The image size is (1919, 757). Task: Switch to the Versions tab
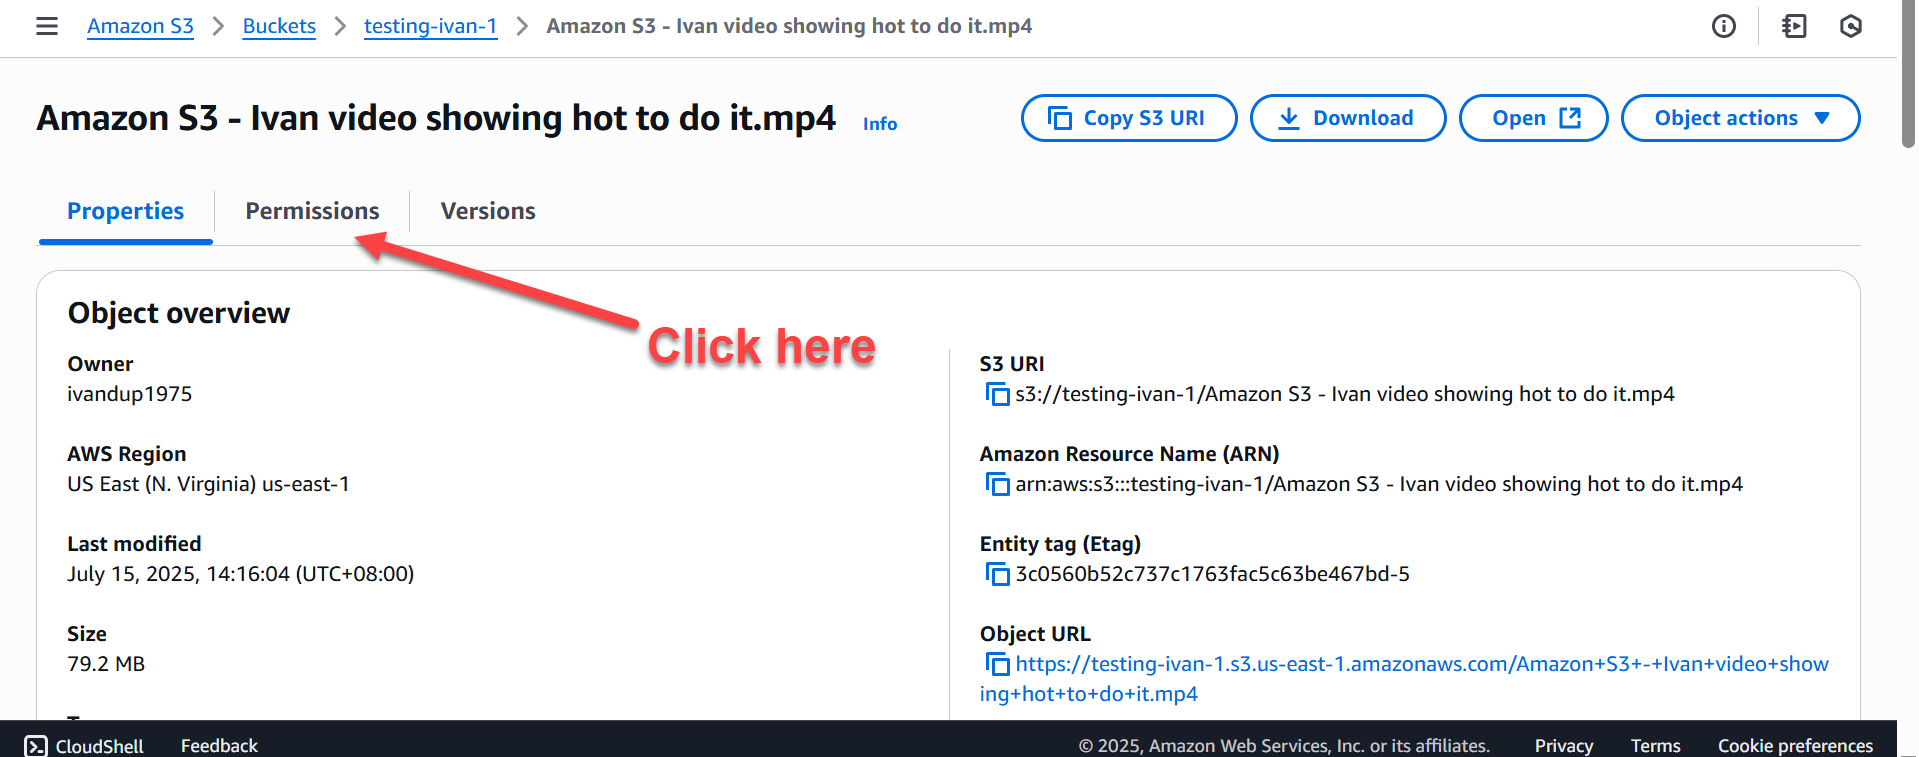pos(488,211)
